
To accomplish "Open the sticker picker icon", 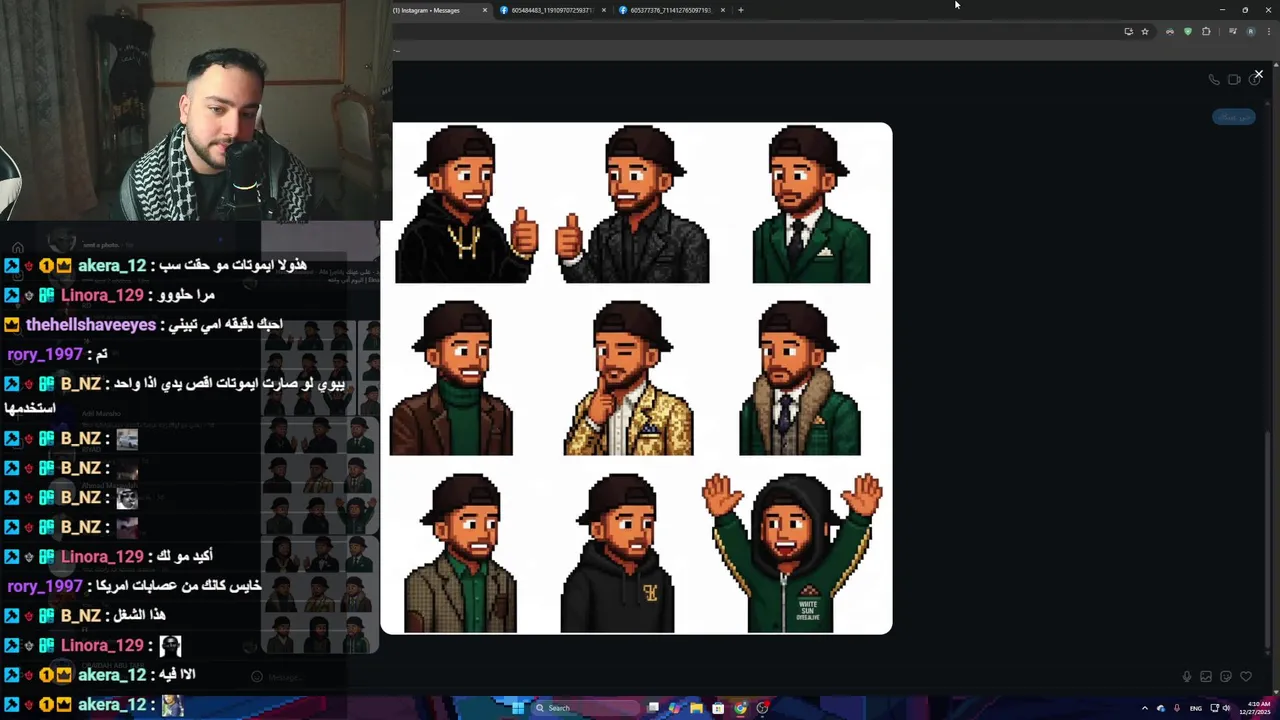I will (1226, 677).
